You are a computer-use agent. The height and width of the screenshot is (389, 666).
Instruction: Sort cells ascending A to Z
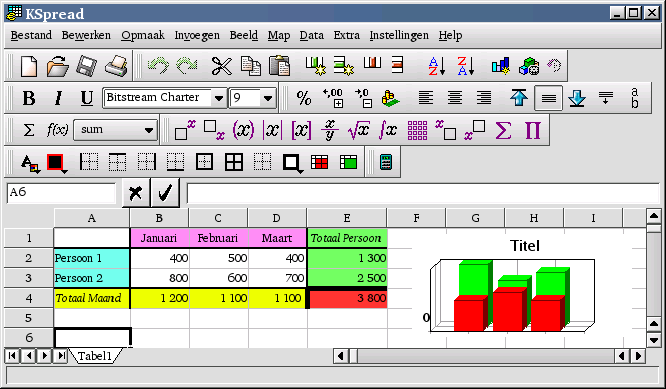click(x=436, y=66)
